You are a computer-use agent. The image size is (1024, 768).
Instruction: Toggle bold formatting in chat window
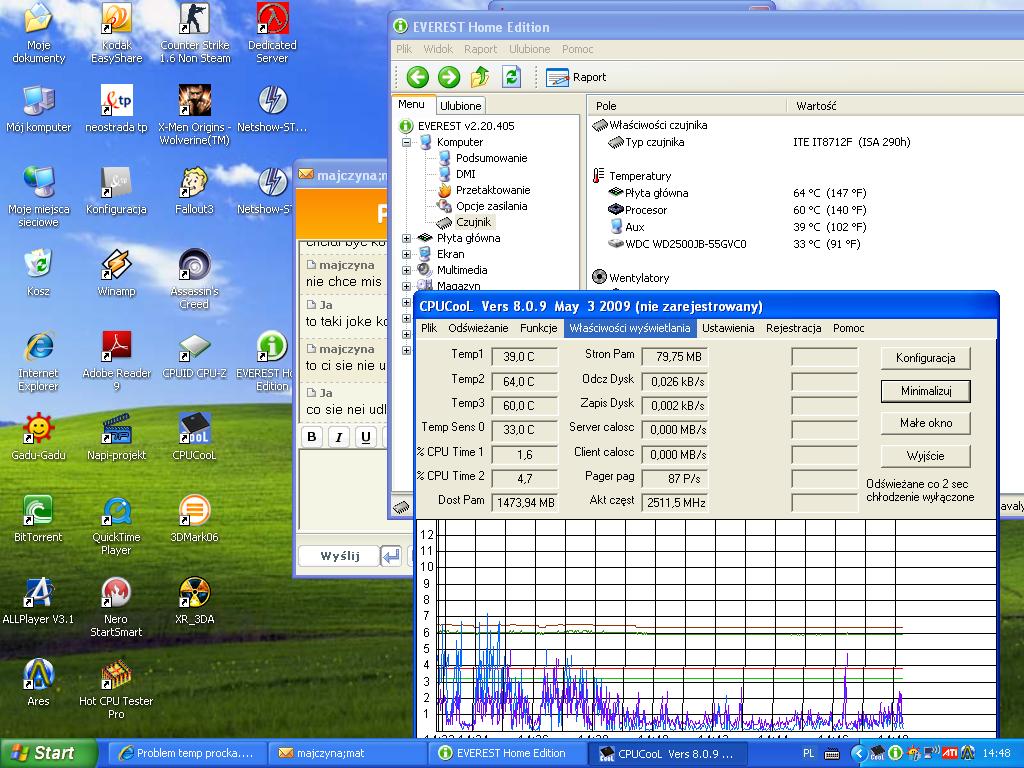[x=312, y=437]
